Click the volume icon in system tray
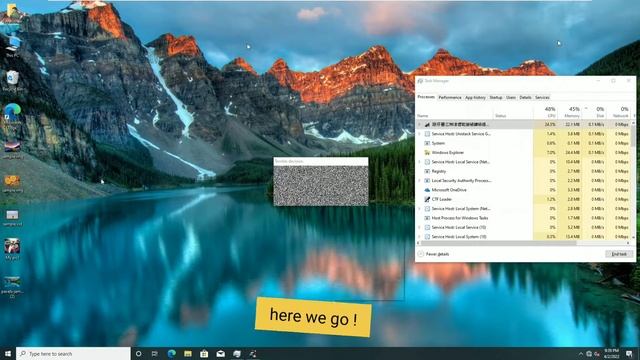 [597, 353]
